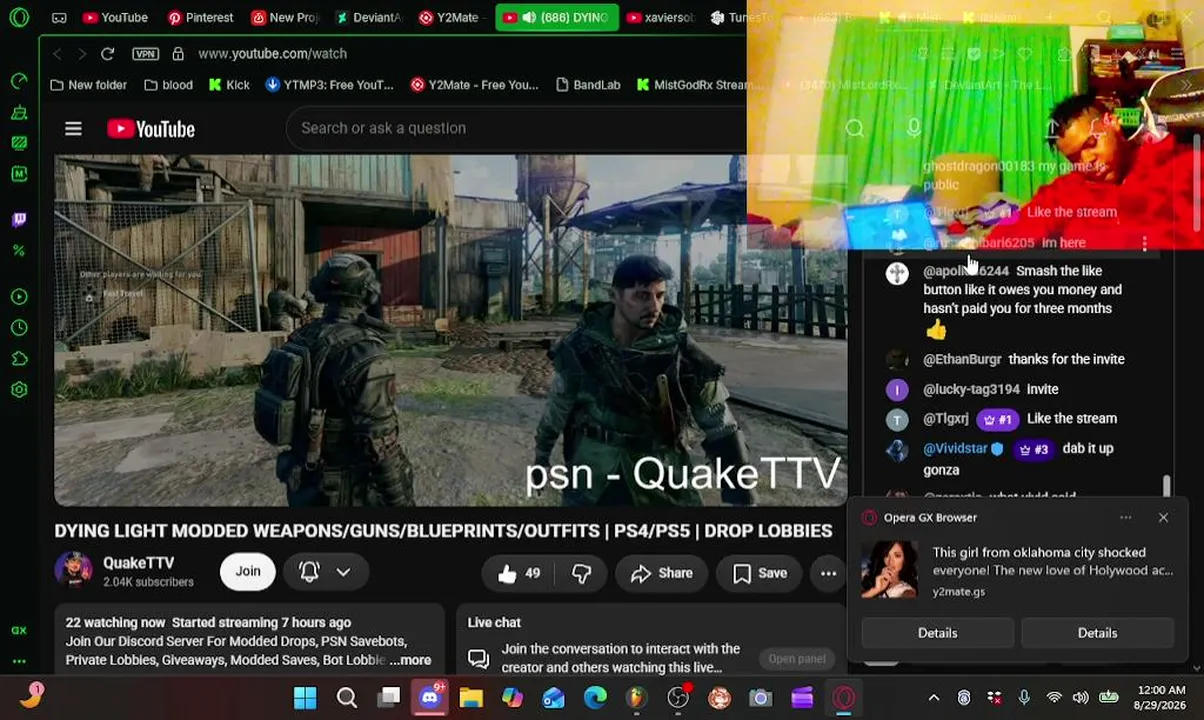Open File Explorer from taskbar
The width and height of the screenshot is (1204, 720).
(471, 697)
